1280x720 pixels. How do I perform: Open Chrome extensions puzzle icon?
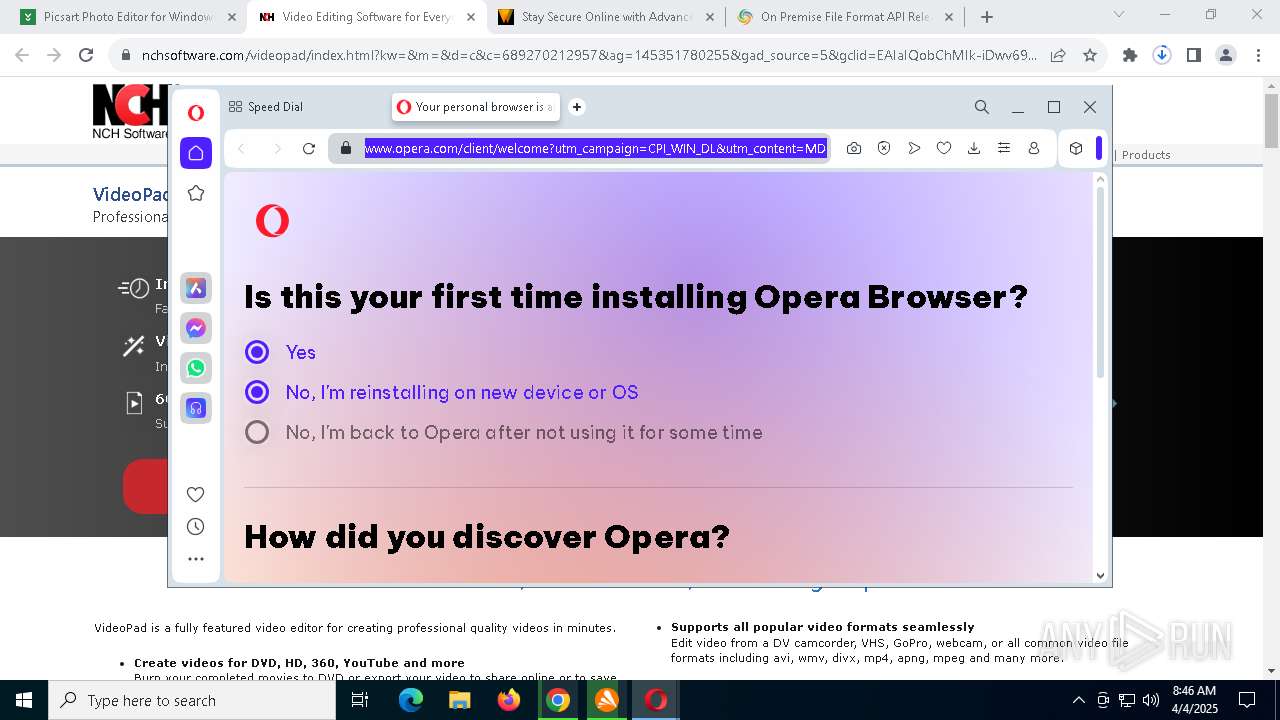[1130, 56]
